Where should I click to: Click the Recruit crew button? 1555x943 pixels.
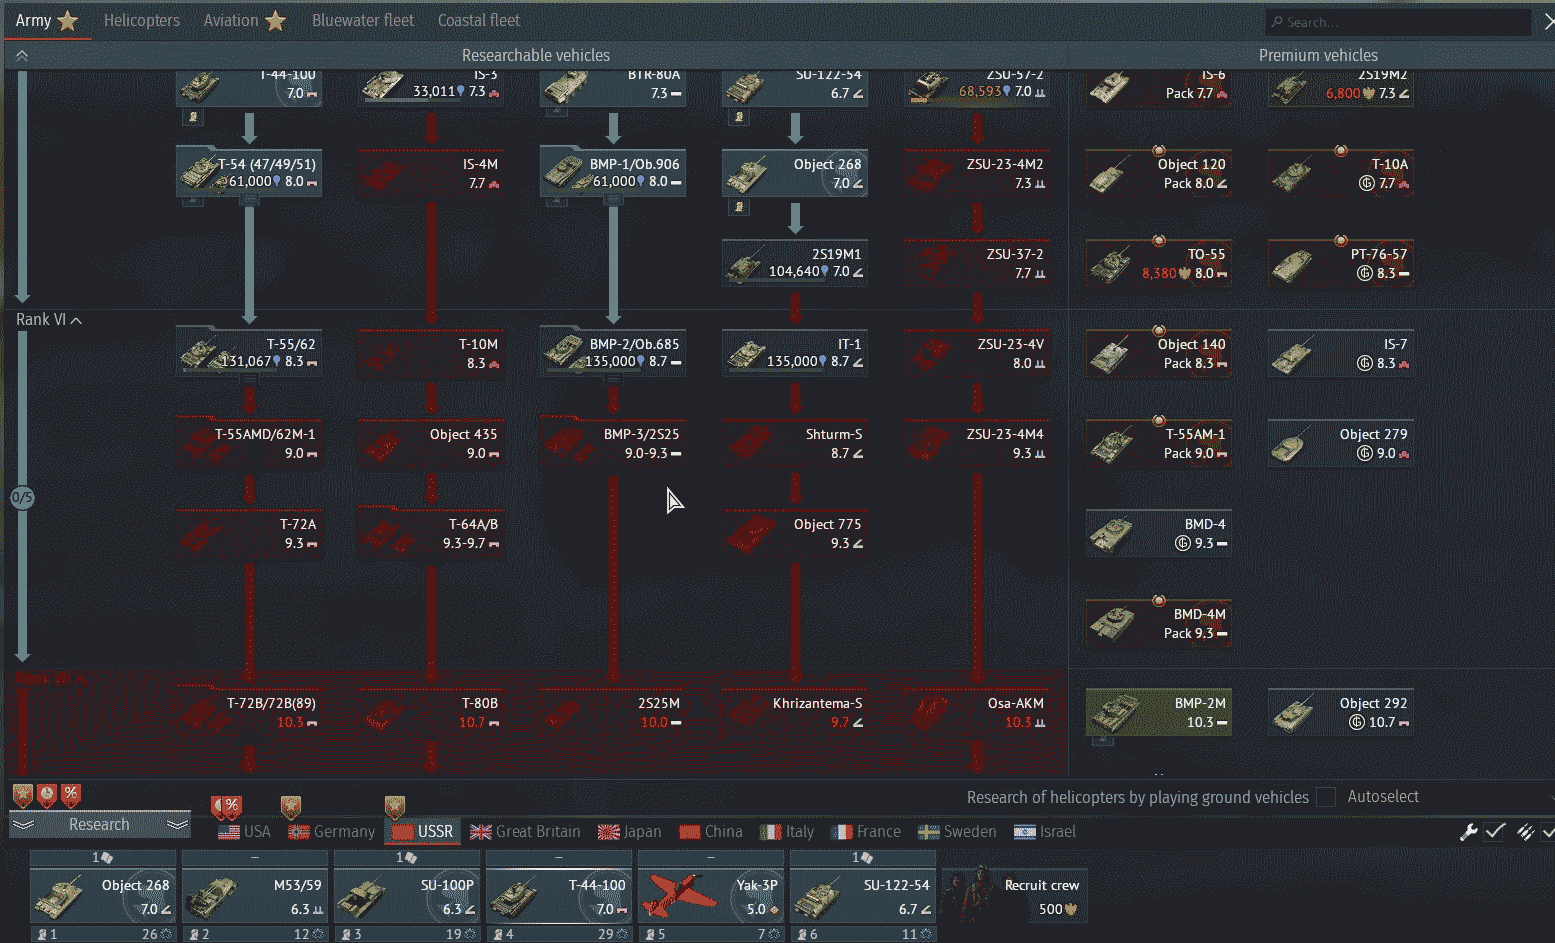[x=1015, y=896]
